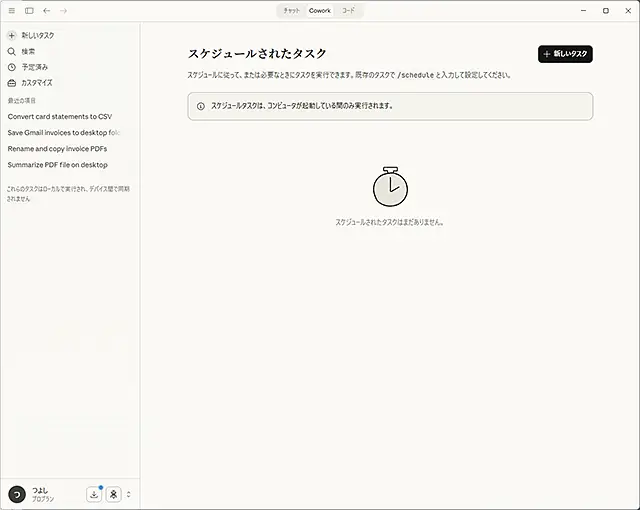The image size is (640, 510).
Task: Open recent item Convert card statements to CSV
Action: pyautogui.click(x=59, y=116)
